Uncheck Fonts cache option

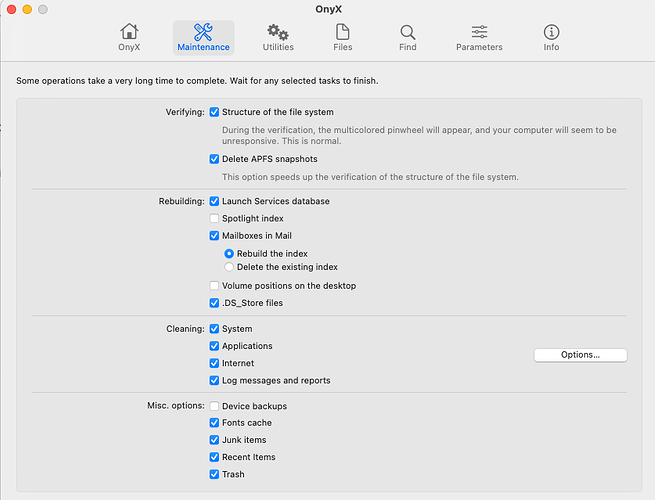click(214, 423)
